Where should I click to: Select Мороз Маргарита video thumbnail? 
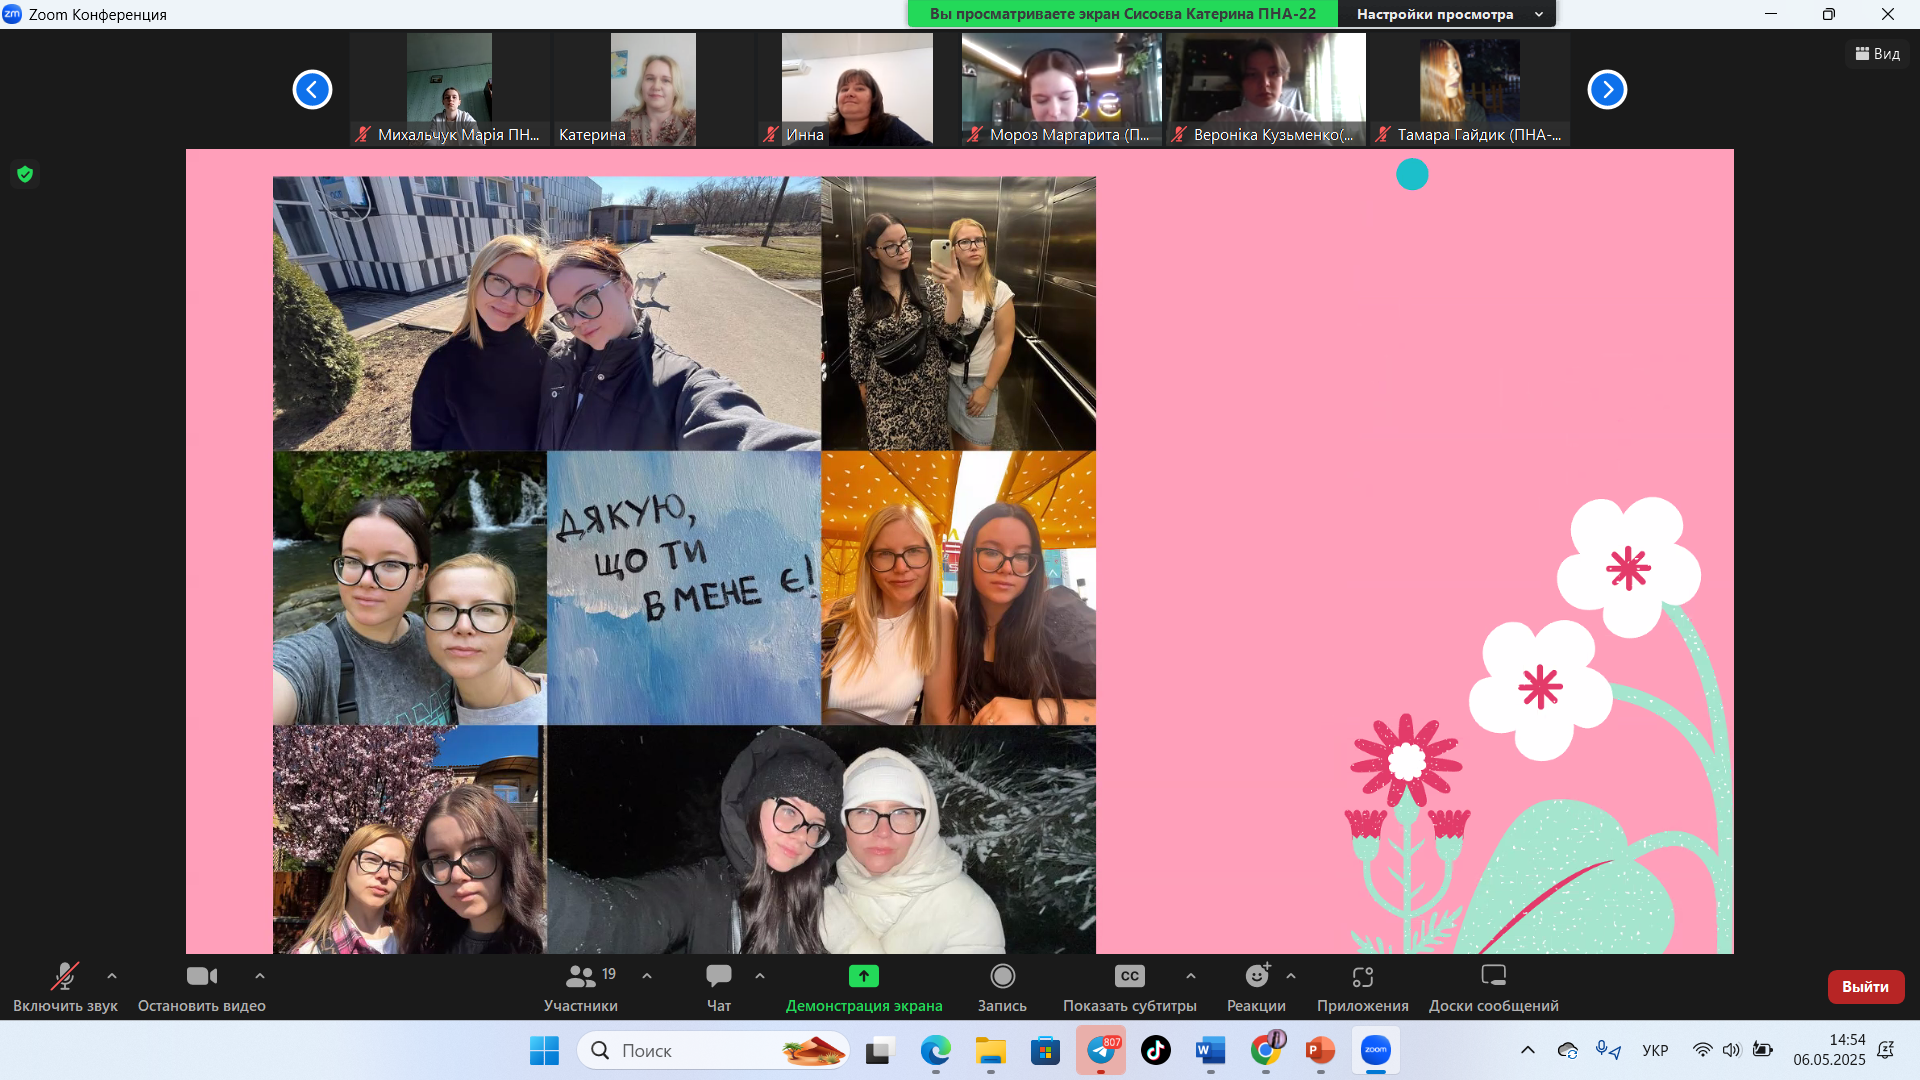tap(1061, 90)
